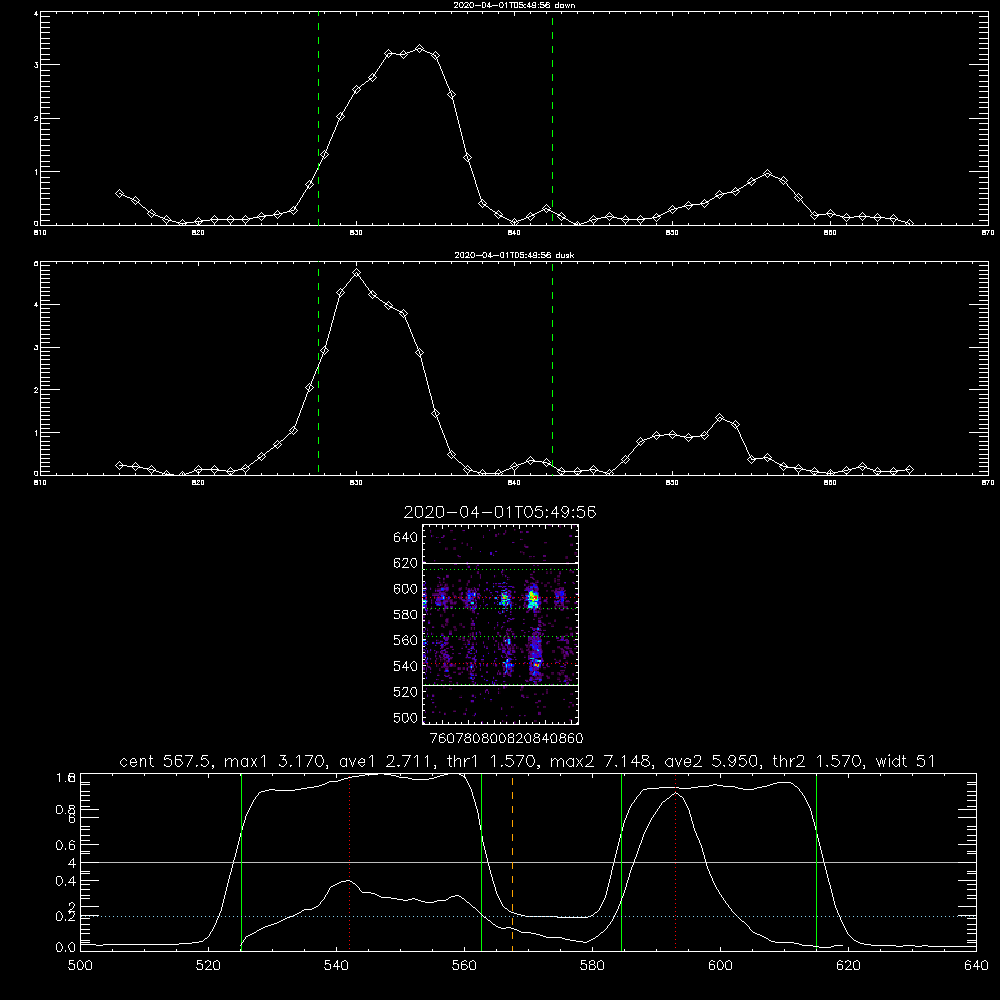Click the '0.6' label on bottom plot y-axis

[66, 845]
